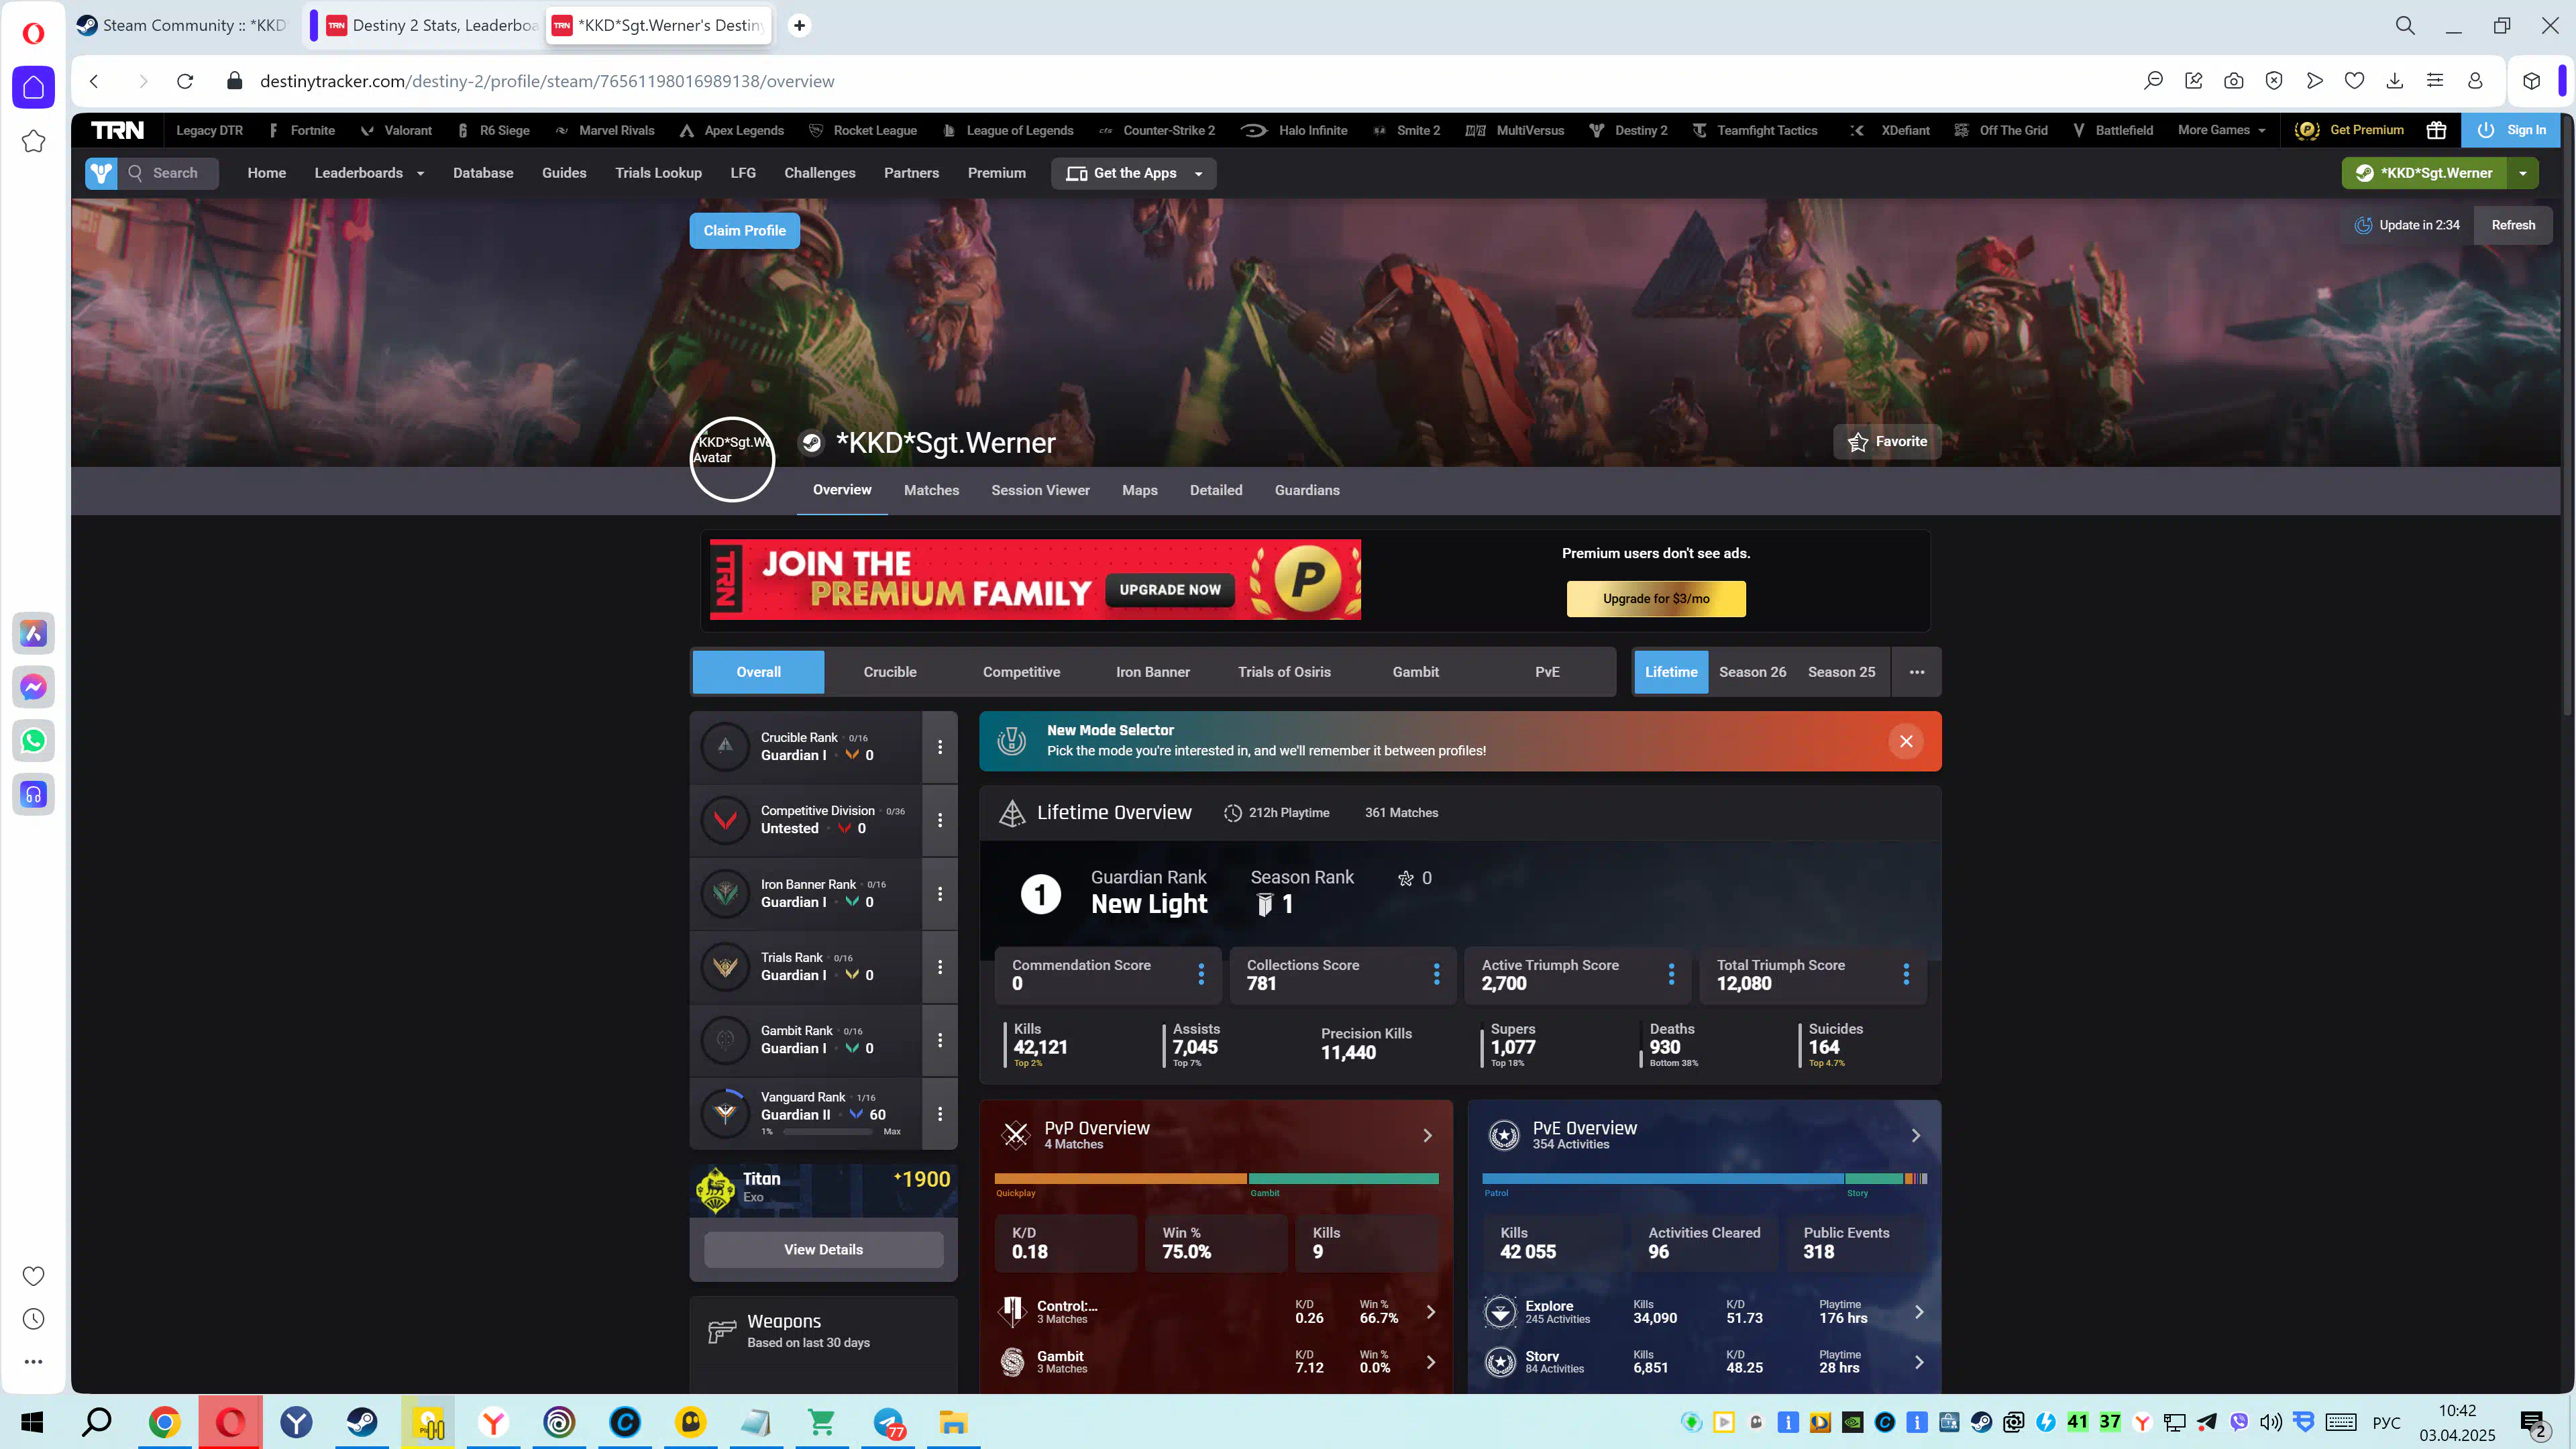
Task: Open Telegram from the taskbar
Action: pyautogui.click(x=888, y=1422)
